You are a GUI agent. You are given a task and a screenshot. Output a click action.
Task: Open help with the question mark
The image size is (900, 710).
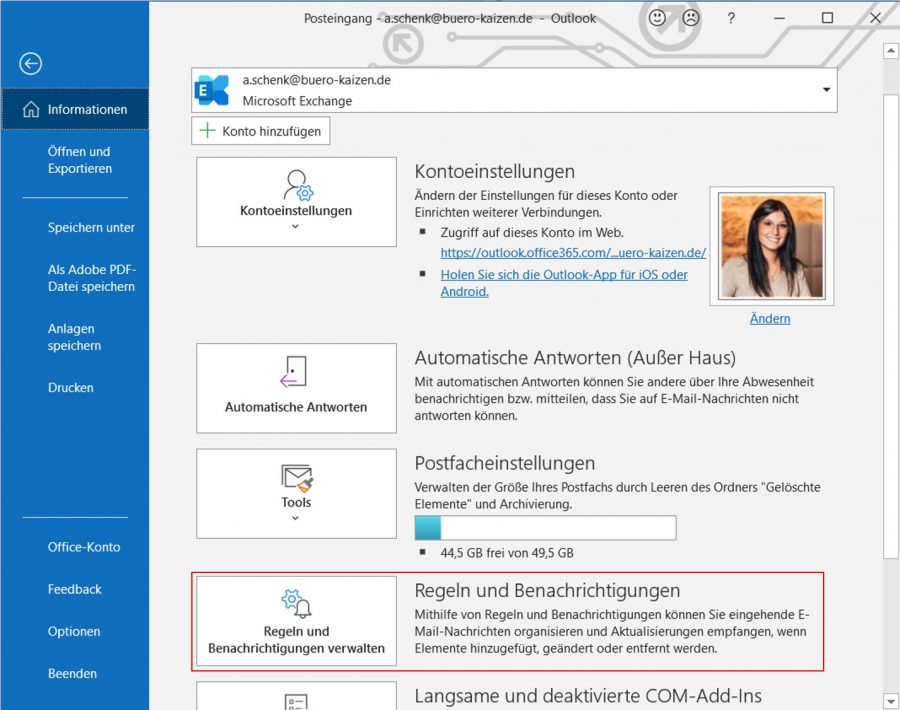(731, 18)
